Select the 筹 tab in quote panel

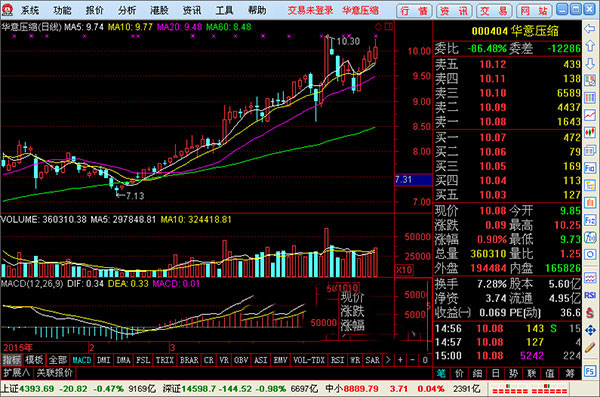point(570,373)
